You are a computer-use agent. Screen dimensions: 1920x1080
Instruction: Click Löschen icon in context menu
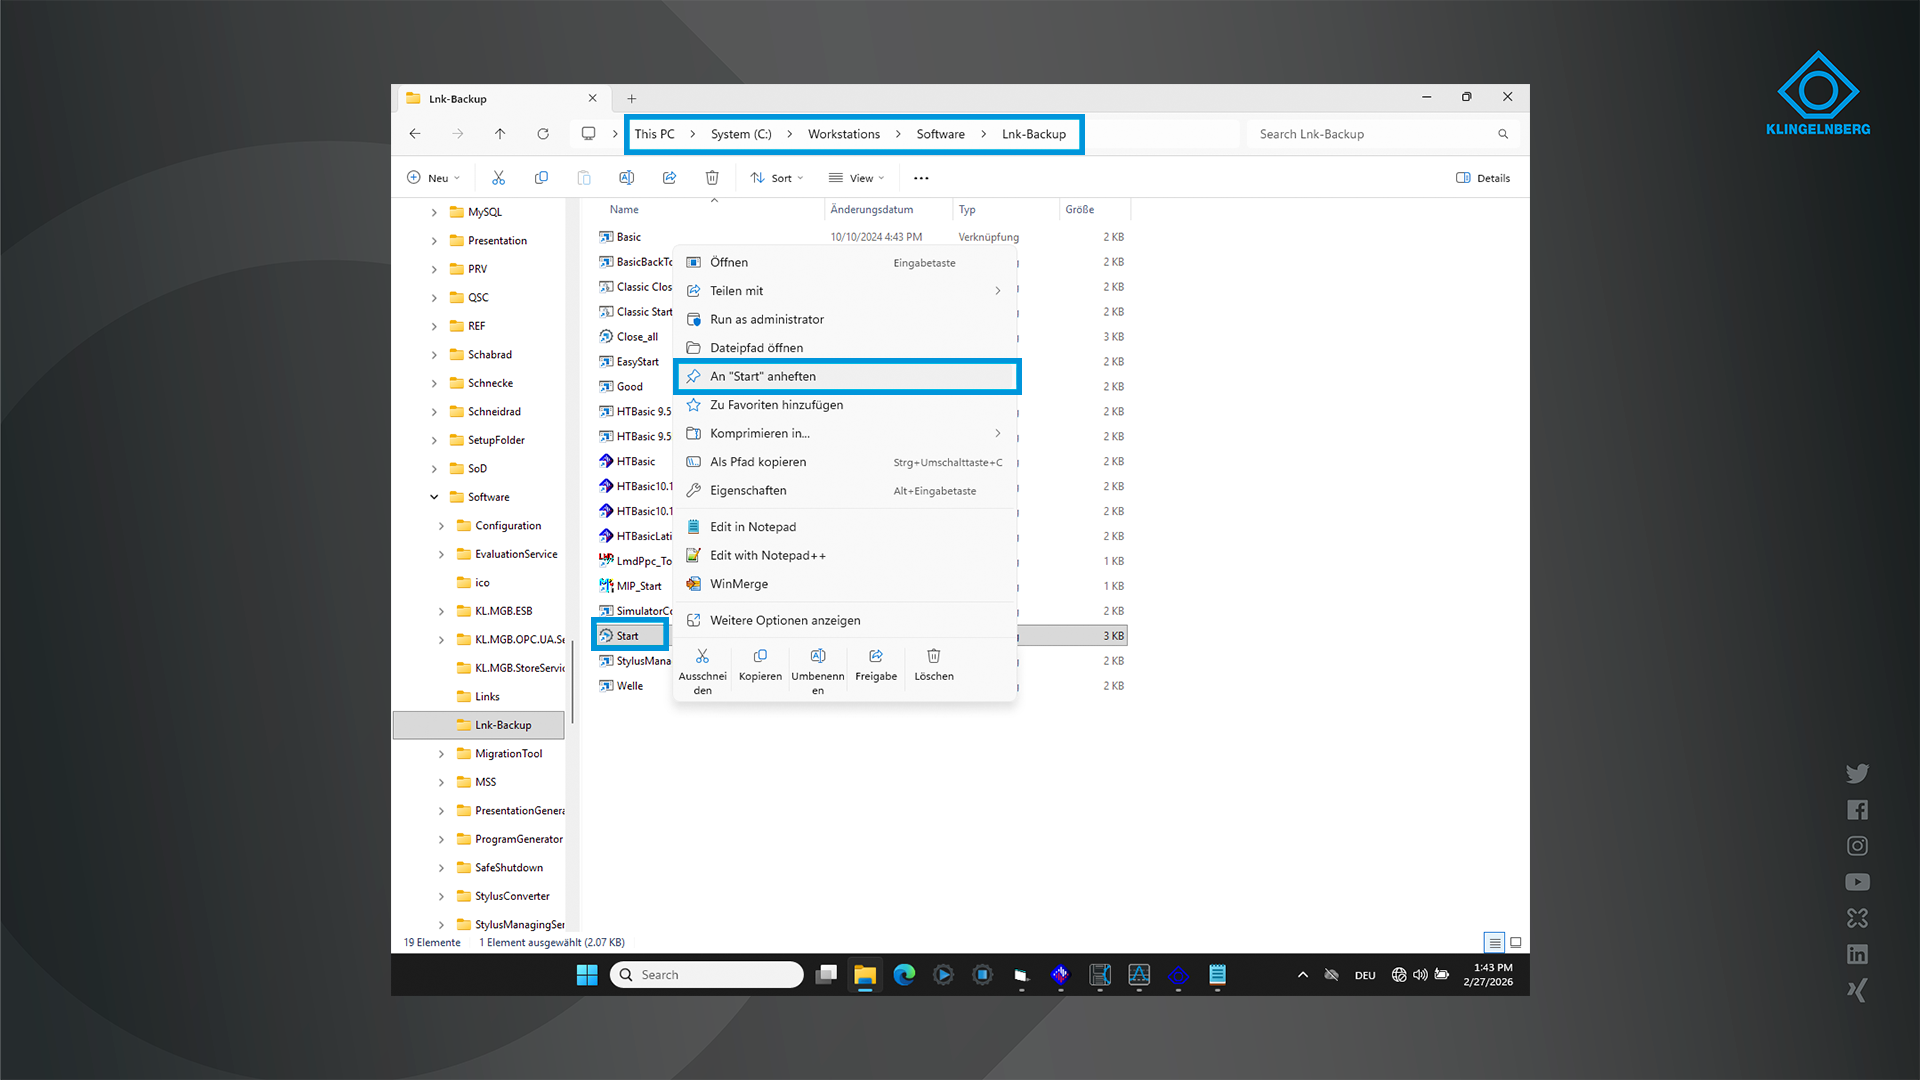point(934,656)
